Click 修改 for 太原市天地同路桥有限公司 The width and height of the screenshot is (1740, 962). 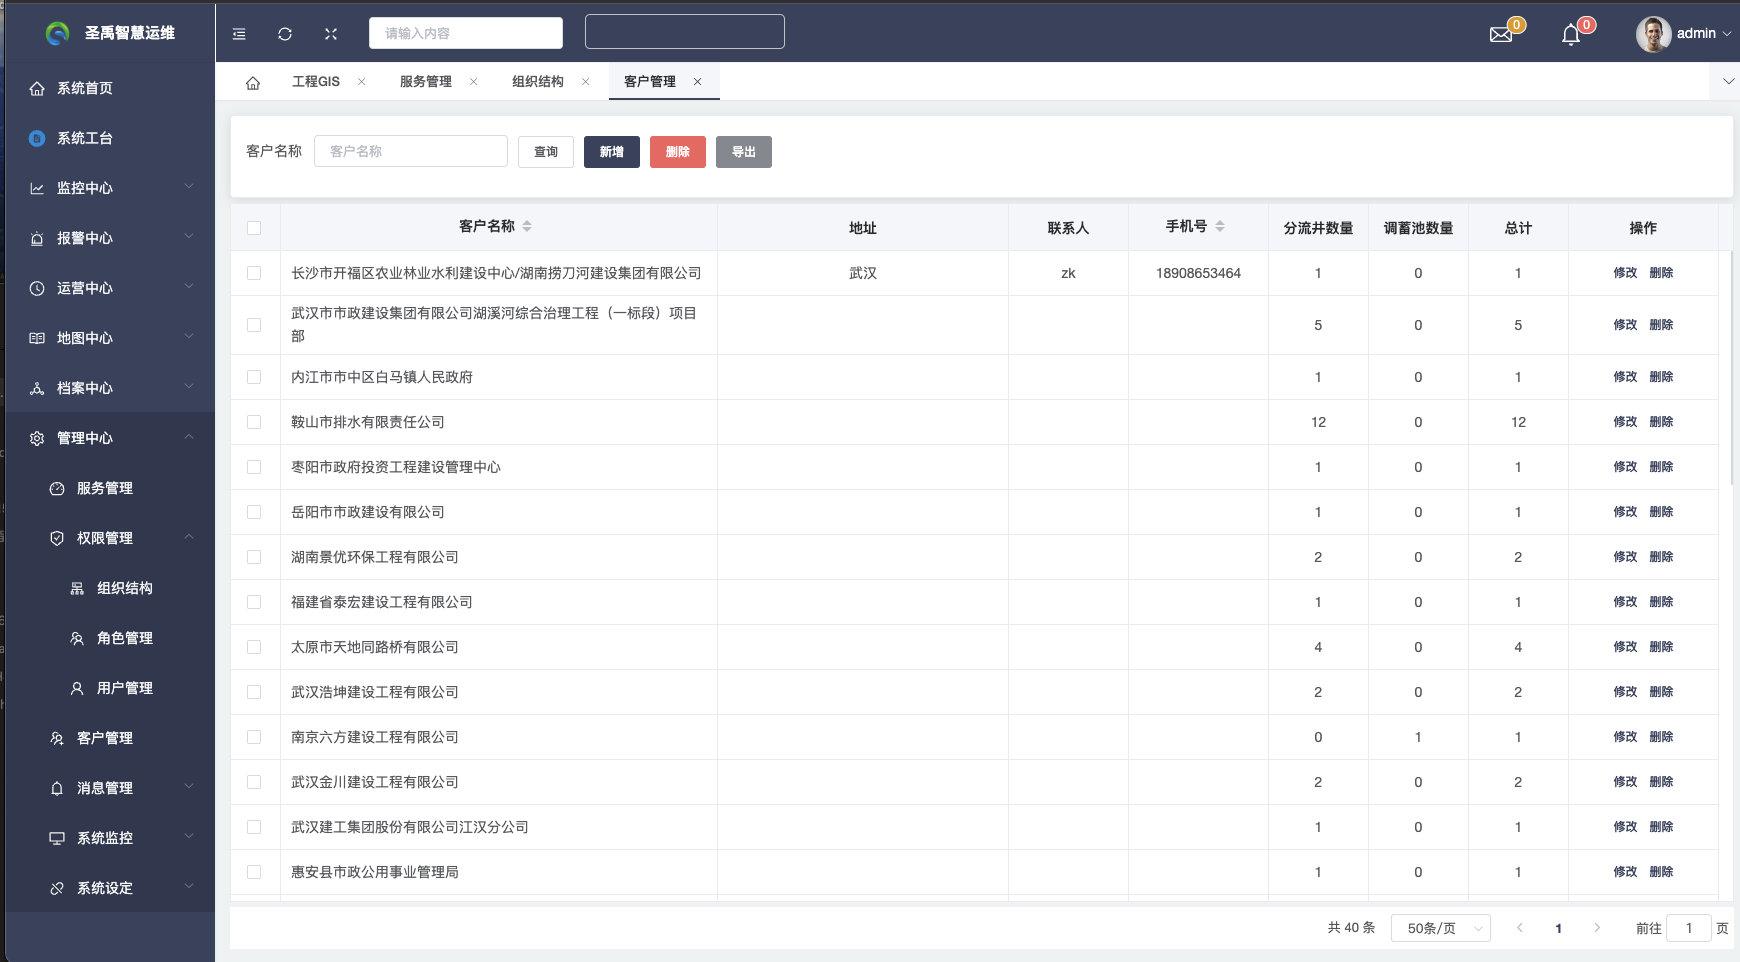(1625, 647)
